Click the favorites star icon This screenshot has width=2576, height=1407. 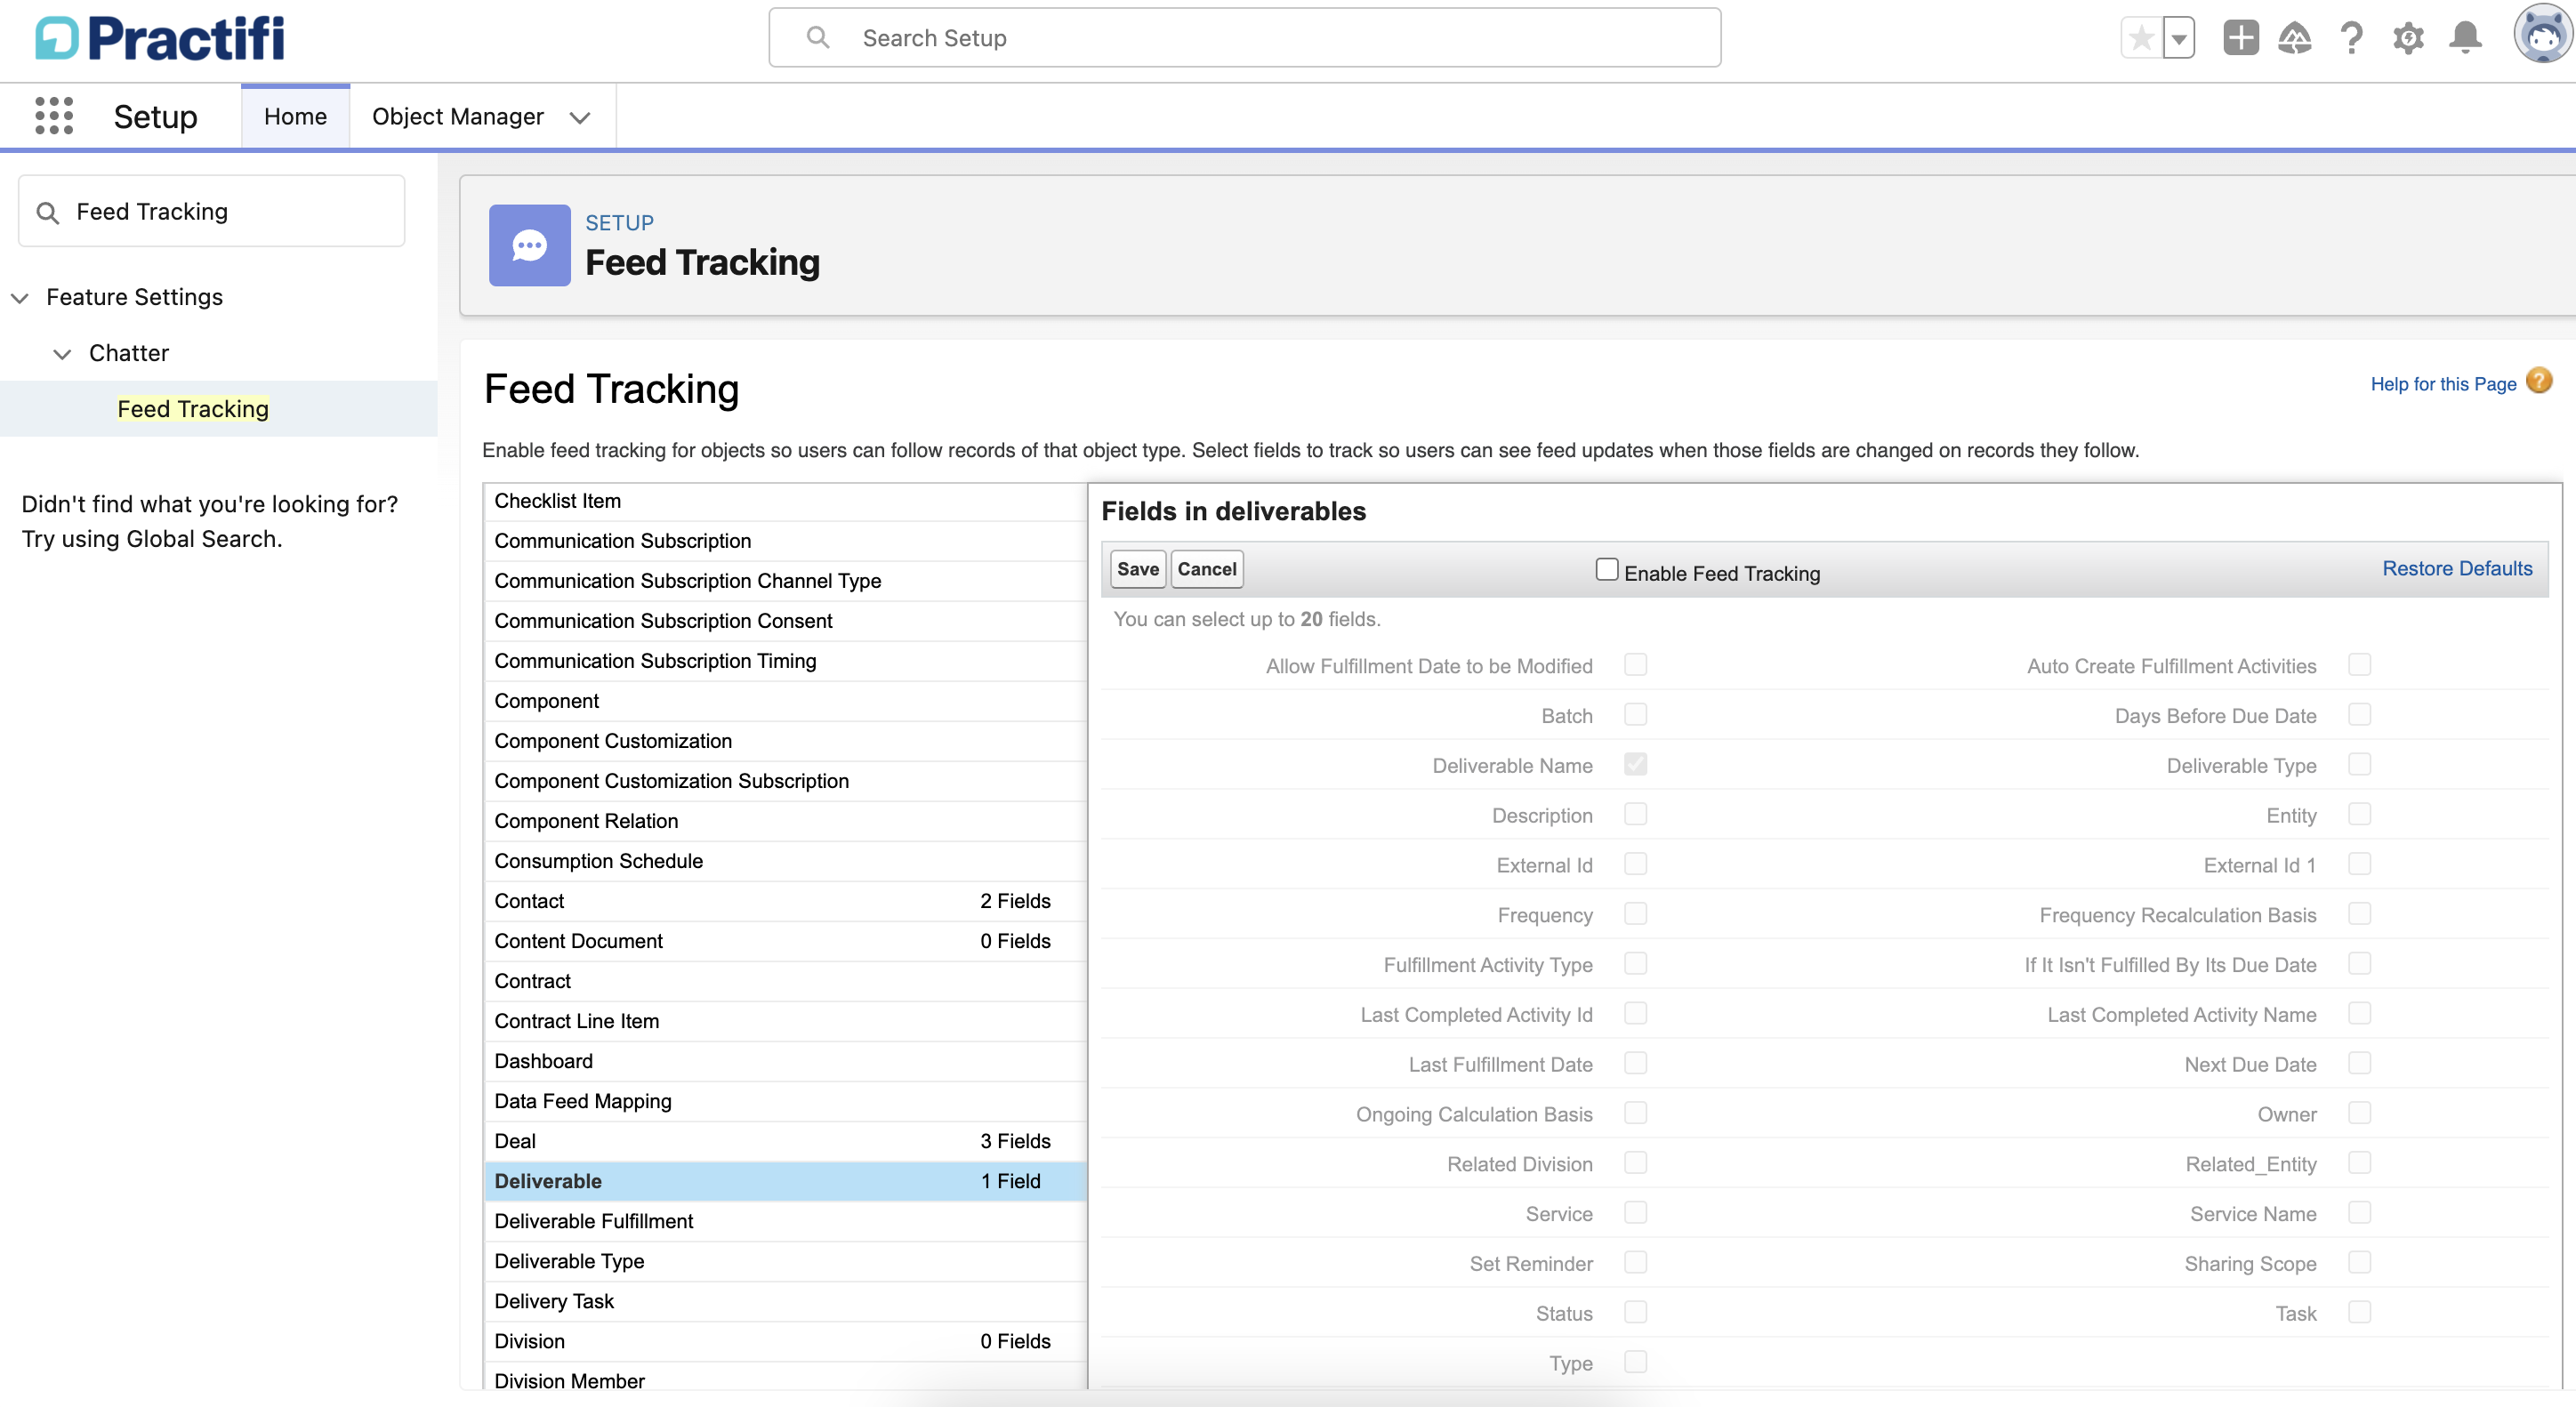(2141, 38)
